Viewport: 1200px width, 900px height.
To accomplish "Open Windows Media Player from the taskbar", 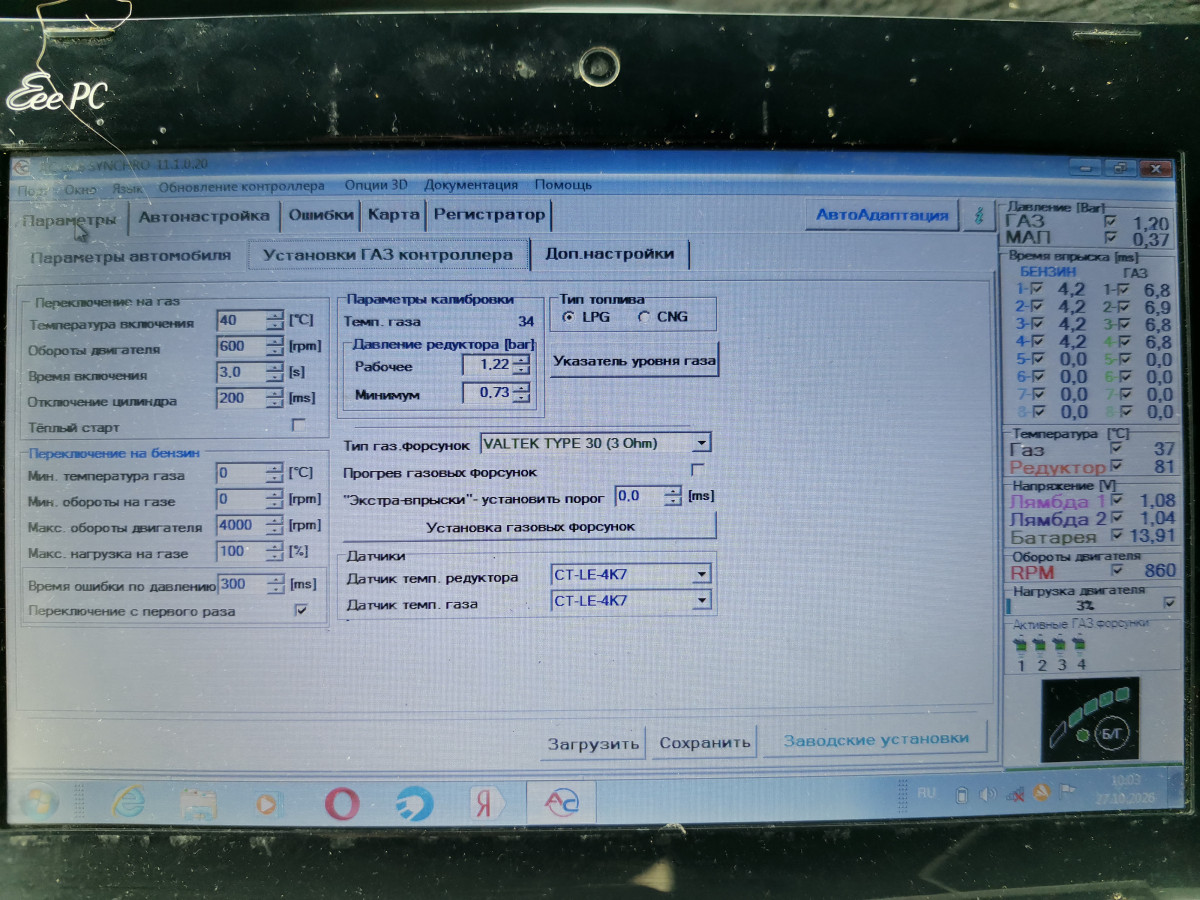I will [x=268, y=803].
